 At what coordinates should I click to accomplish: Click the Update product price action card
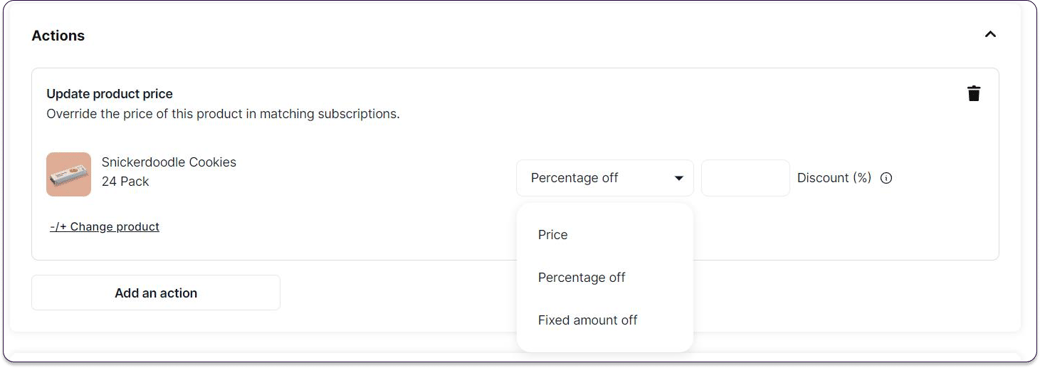515,164
